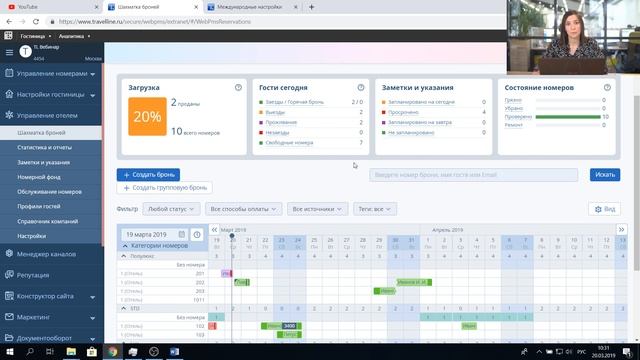
Task: Open Запланировано на сегодня notes
Action: pos(421,102)
